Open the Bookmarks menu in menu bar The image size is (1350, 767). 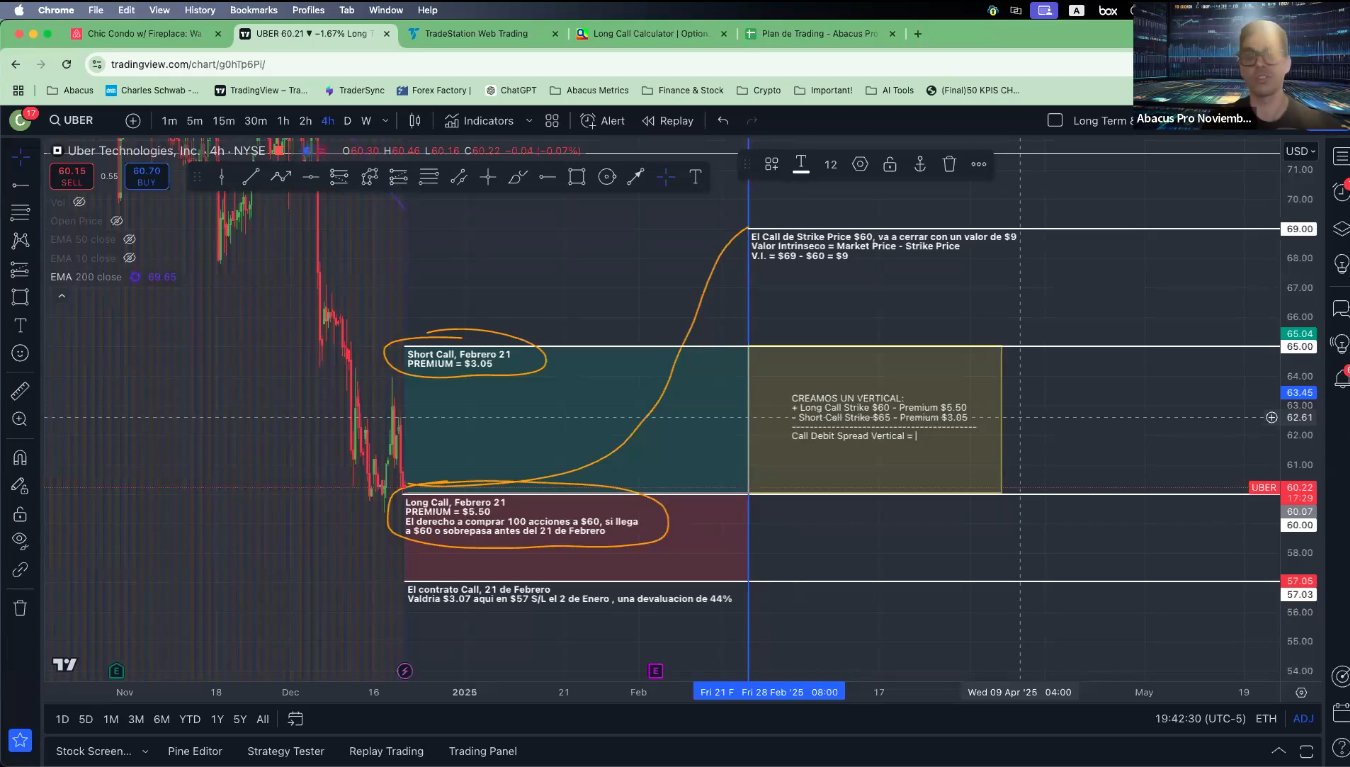click(254, 10)
